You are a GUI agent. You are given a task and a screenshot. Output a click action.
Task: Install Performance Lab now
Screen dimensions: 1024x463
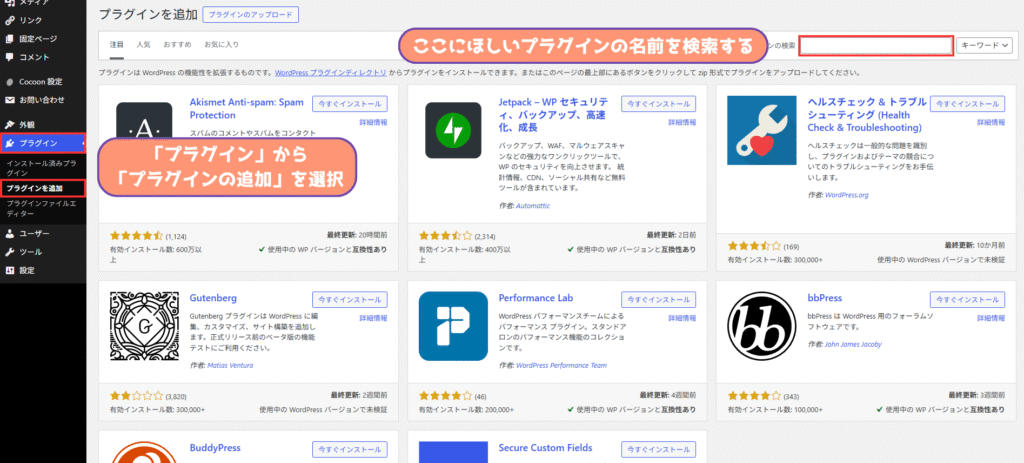pos(658,300)
